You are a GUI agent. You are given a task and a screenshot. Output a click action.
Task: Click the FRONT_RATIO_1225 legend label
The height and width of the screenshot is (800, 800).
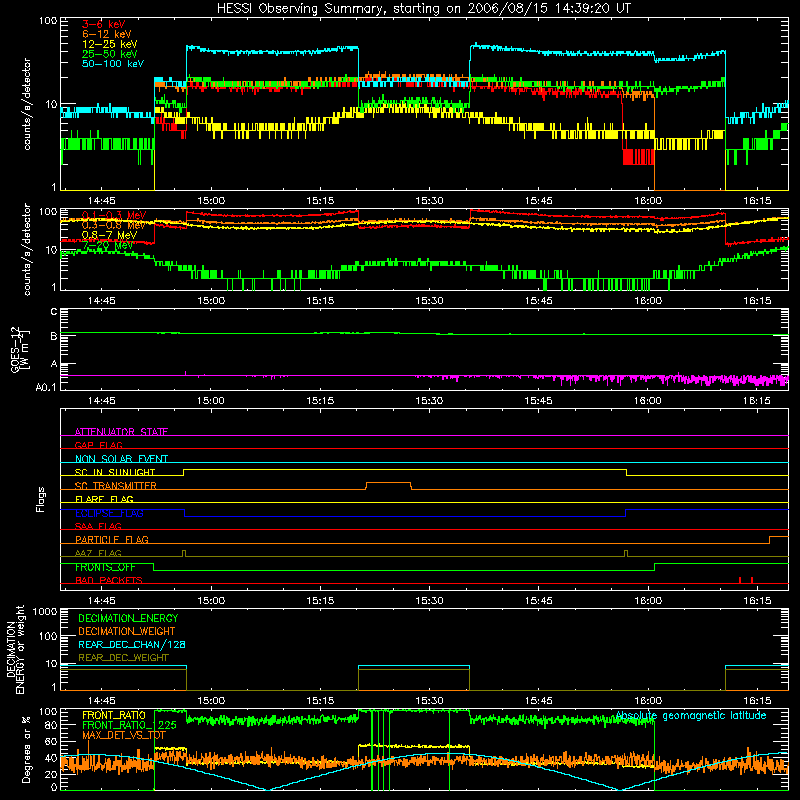129,725
